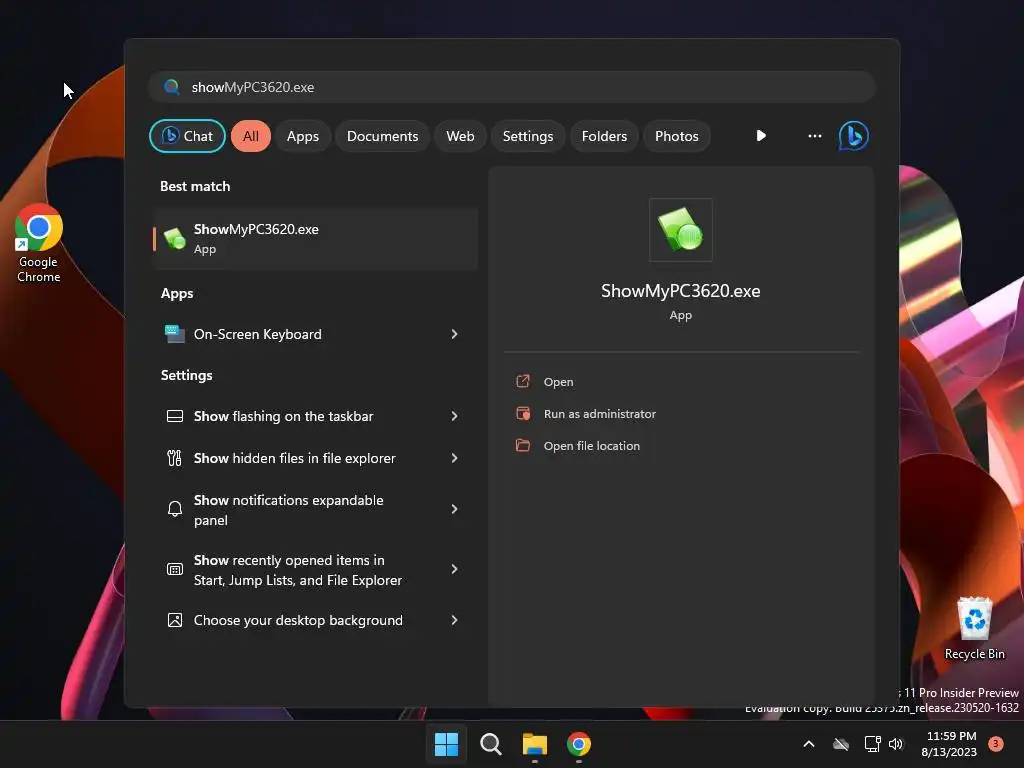The image size is (1024, 768).
Task: Open notification badge showing 3
Action: [x=996, y=743]
